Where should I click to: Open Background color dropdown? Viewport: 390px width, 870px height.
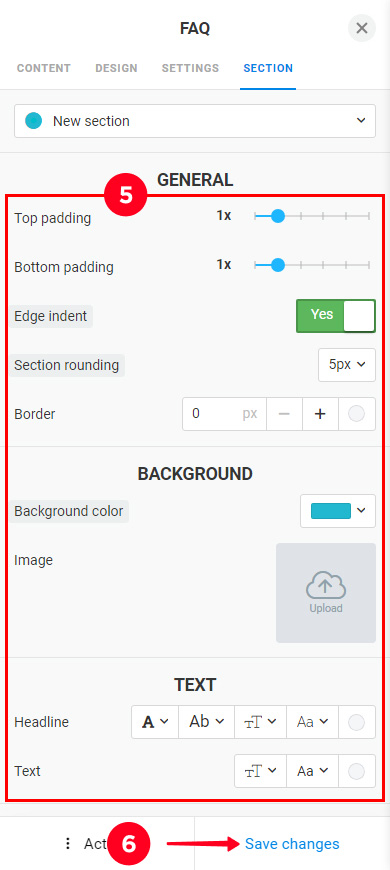point(338,511)
